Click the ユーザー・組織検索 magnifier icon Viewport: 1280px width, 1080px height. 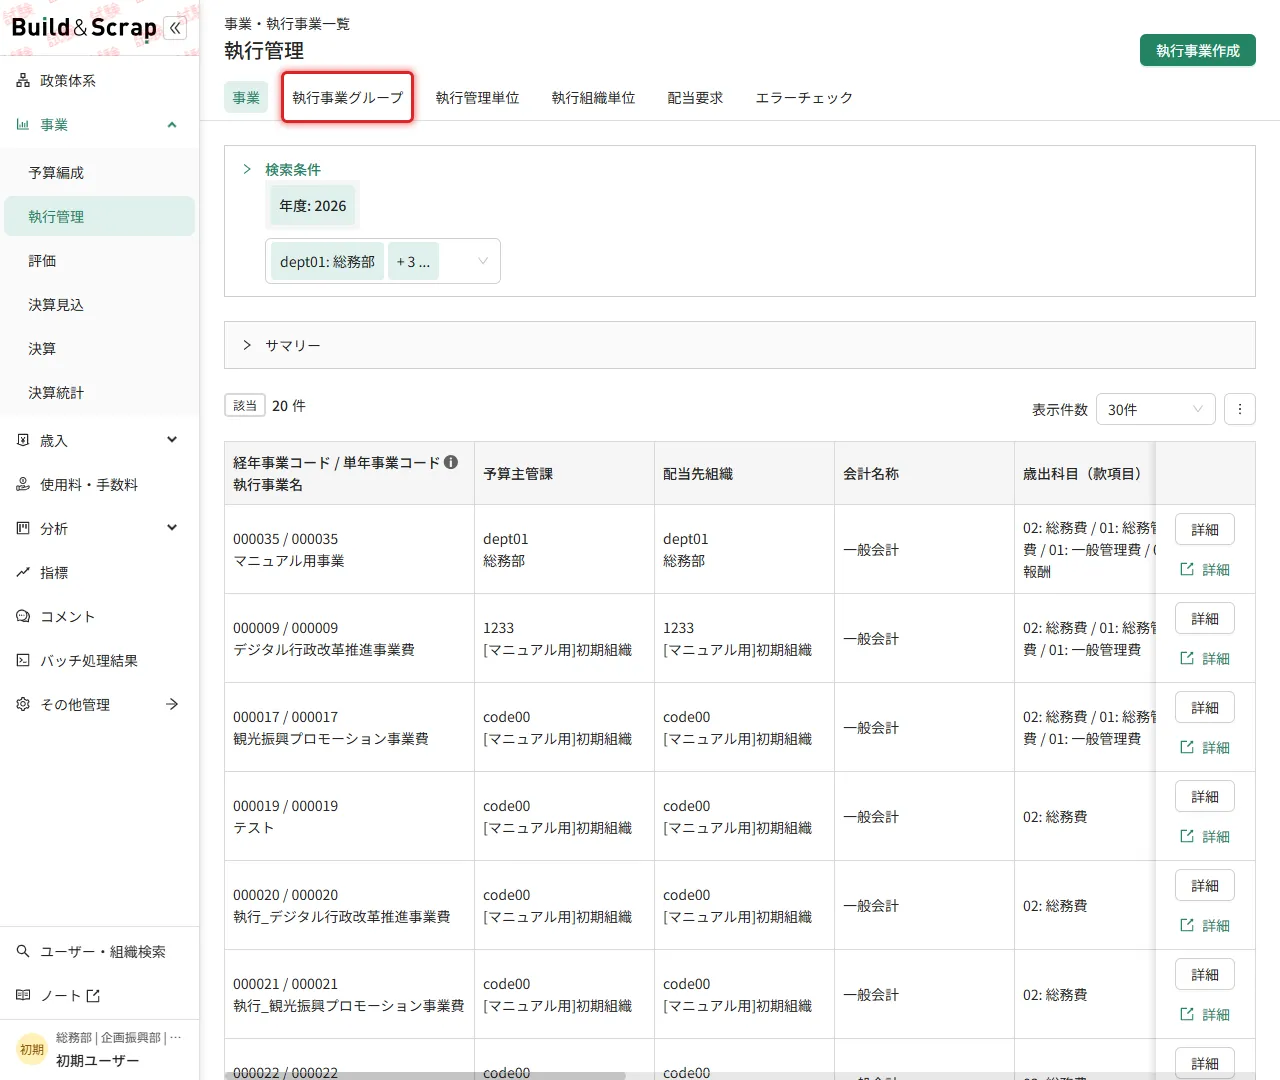point(23,951)
